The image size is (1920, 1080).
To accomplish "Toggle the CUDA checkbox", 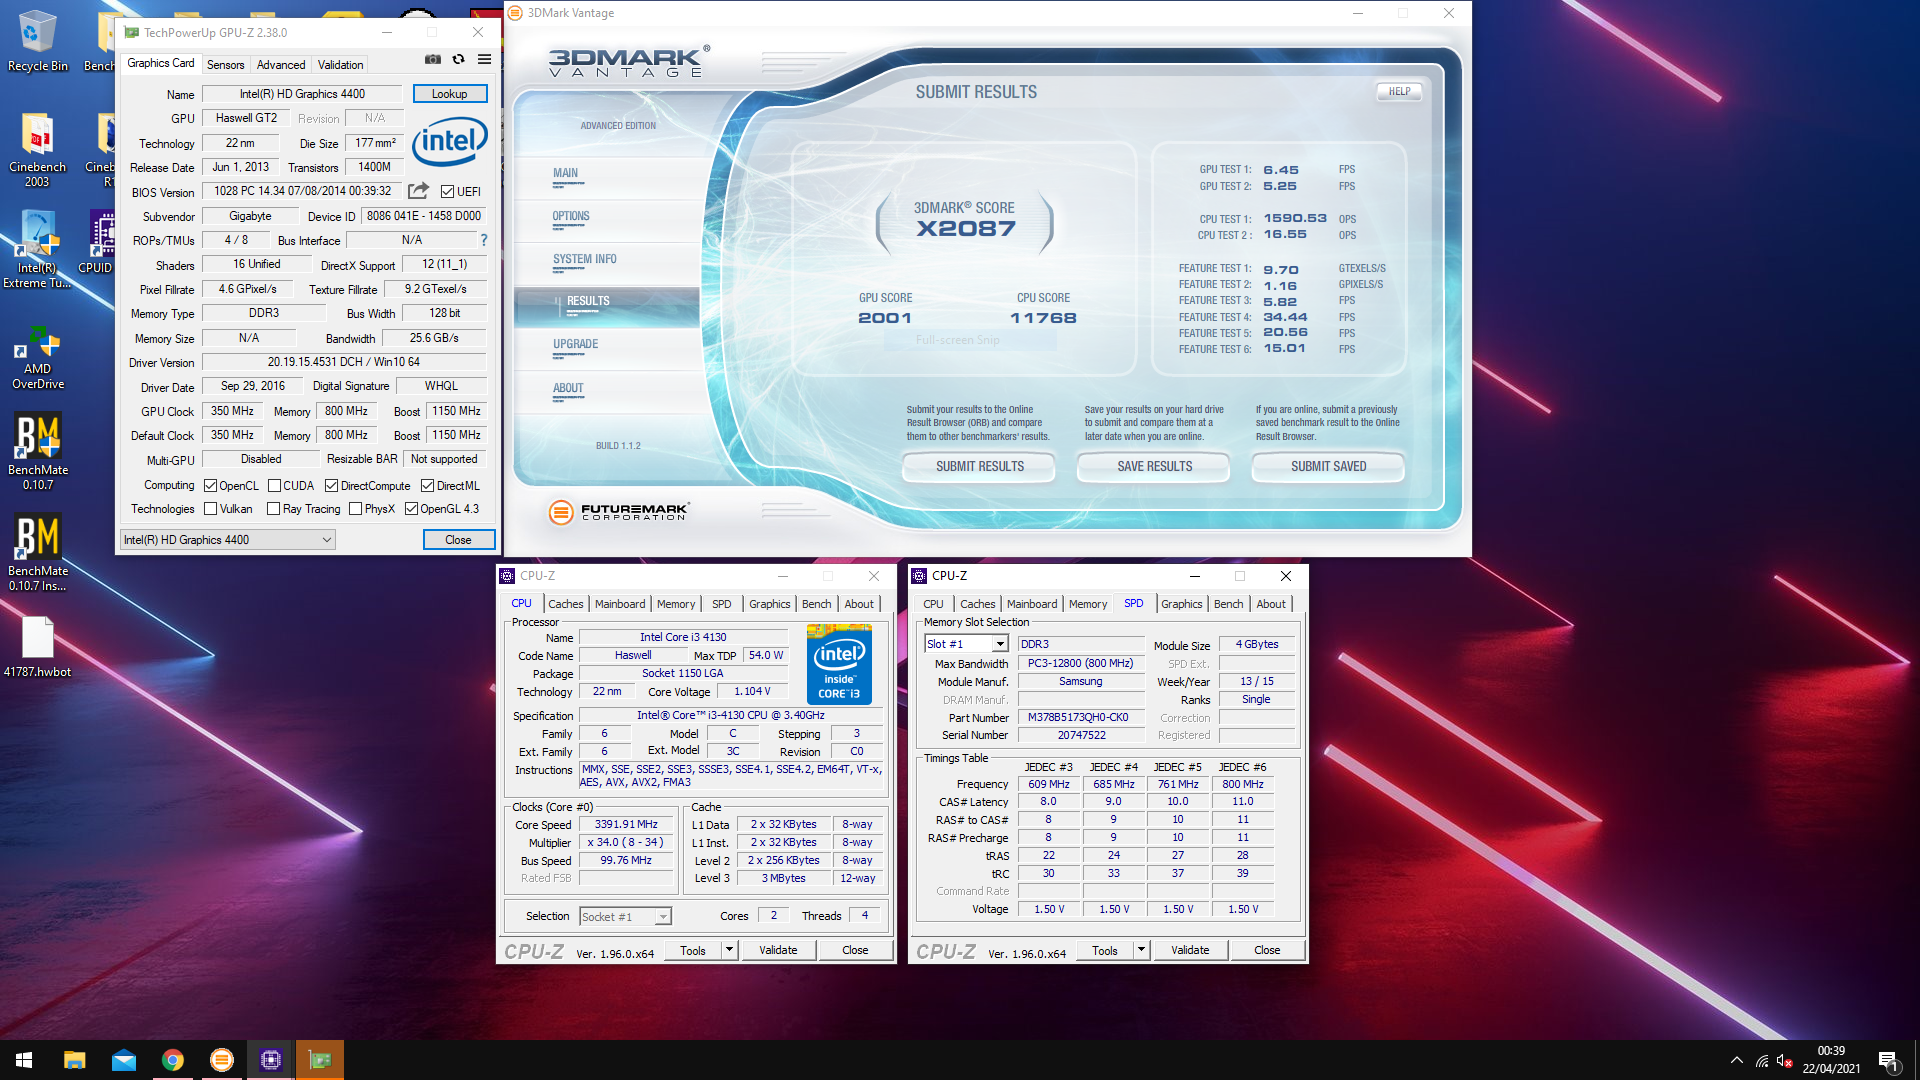I will click(x=274, y=486).
